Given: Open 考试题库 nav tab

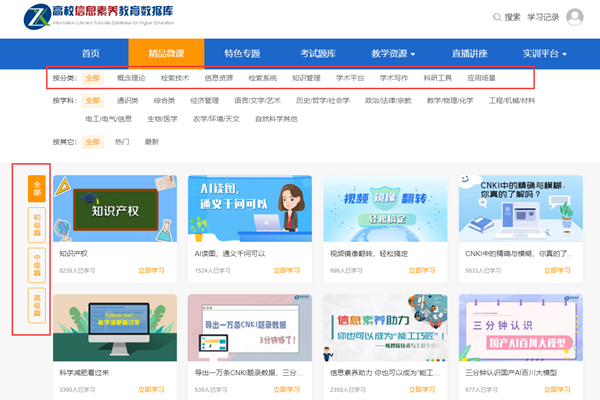Looking at the screenshot, I should [318, 54].
